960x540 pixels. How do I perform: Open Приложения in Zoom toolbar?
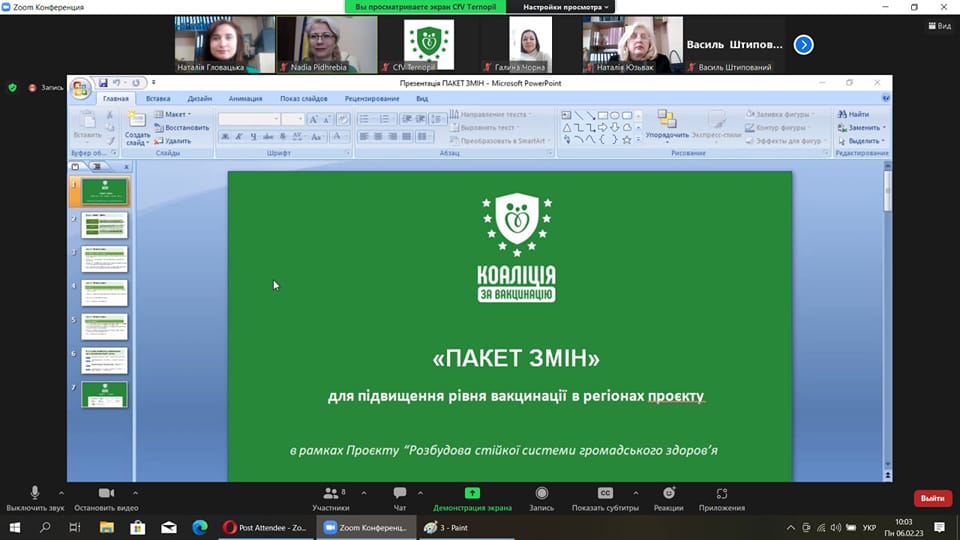tap(722, 498)
